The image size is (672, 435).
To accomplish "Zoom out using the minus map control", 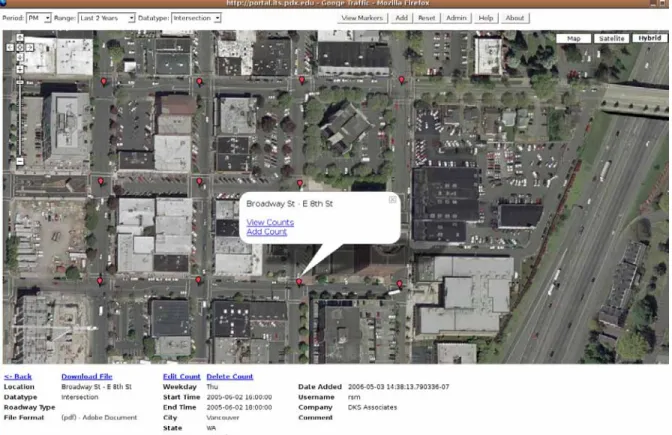I will 20,162.
